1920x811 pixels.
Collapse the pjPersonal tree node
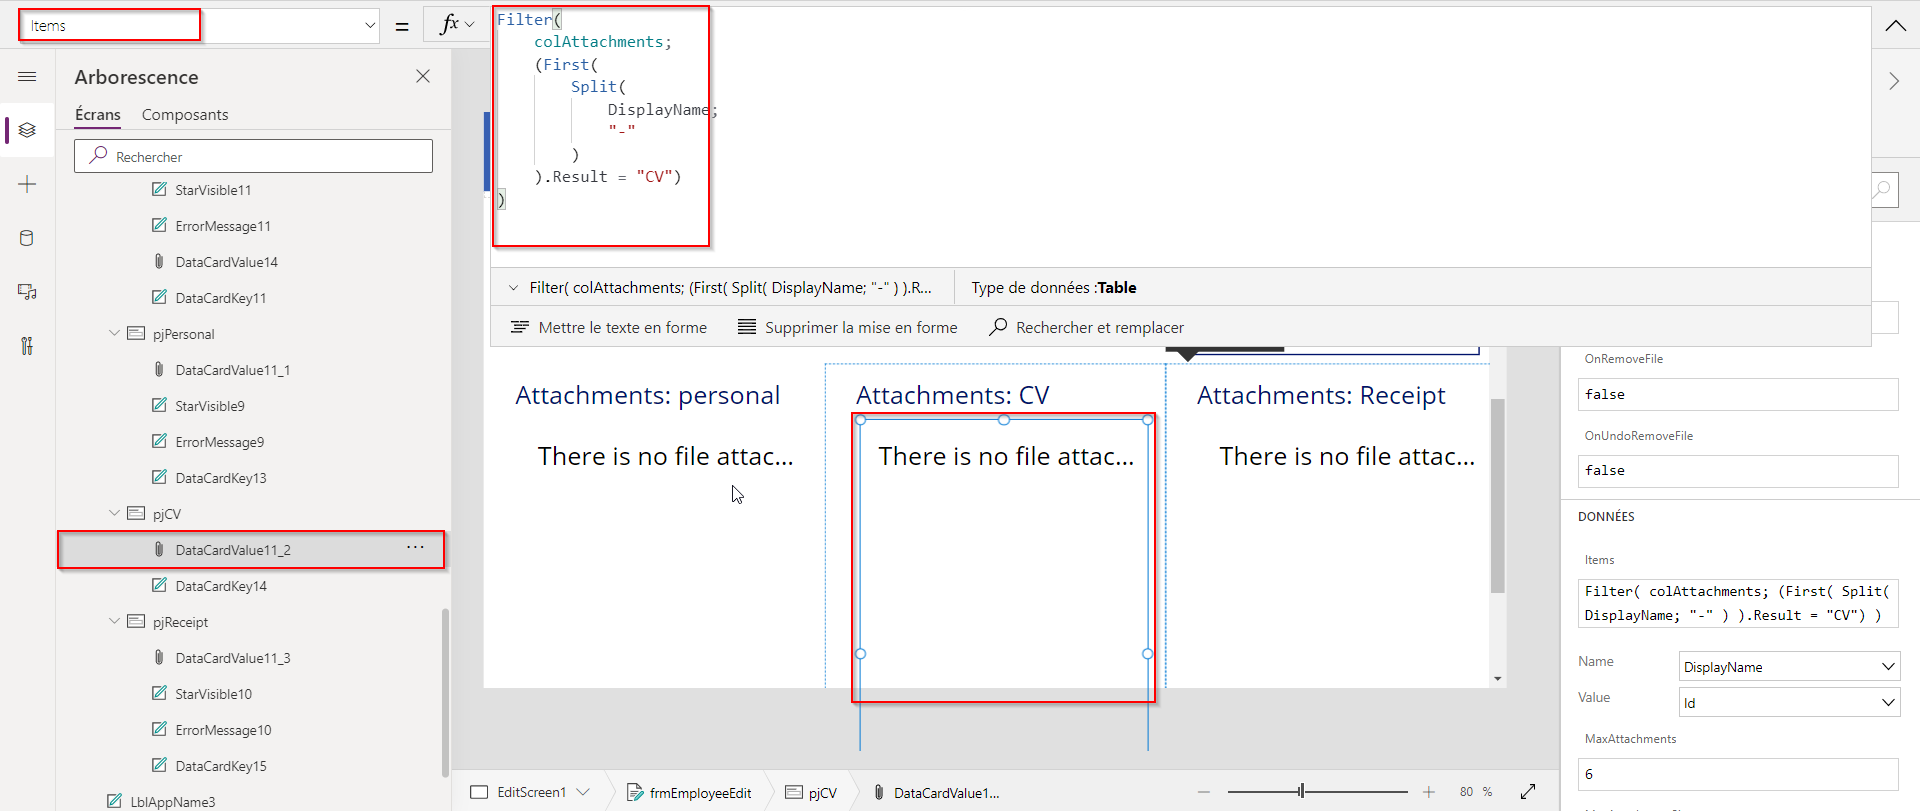[x=114, y=334]
